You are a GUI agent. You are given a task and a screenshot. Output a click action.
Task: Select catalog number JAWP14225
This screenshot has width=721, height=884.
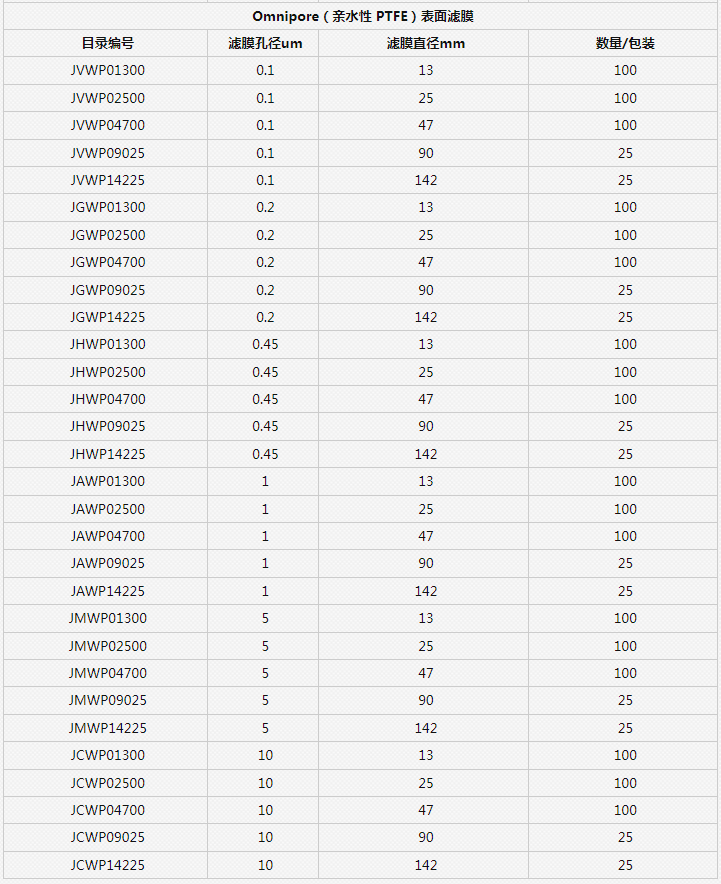108,591
